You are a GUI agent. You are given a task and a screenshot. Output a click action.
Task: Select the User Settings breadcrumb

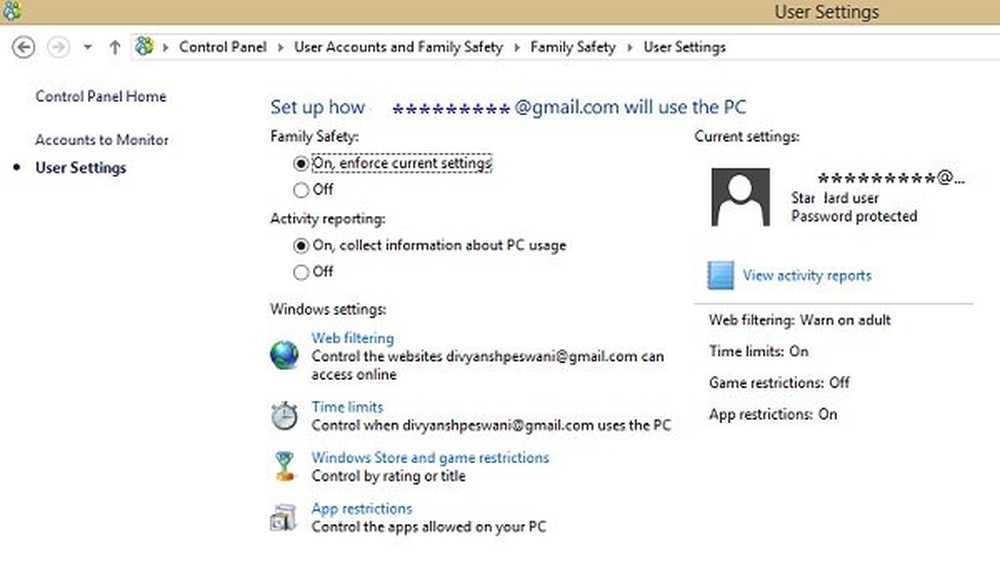684,47
